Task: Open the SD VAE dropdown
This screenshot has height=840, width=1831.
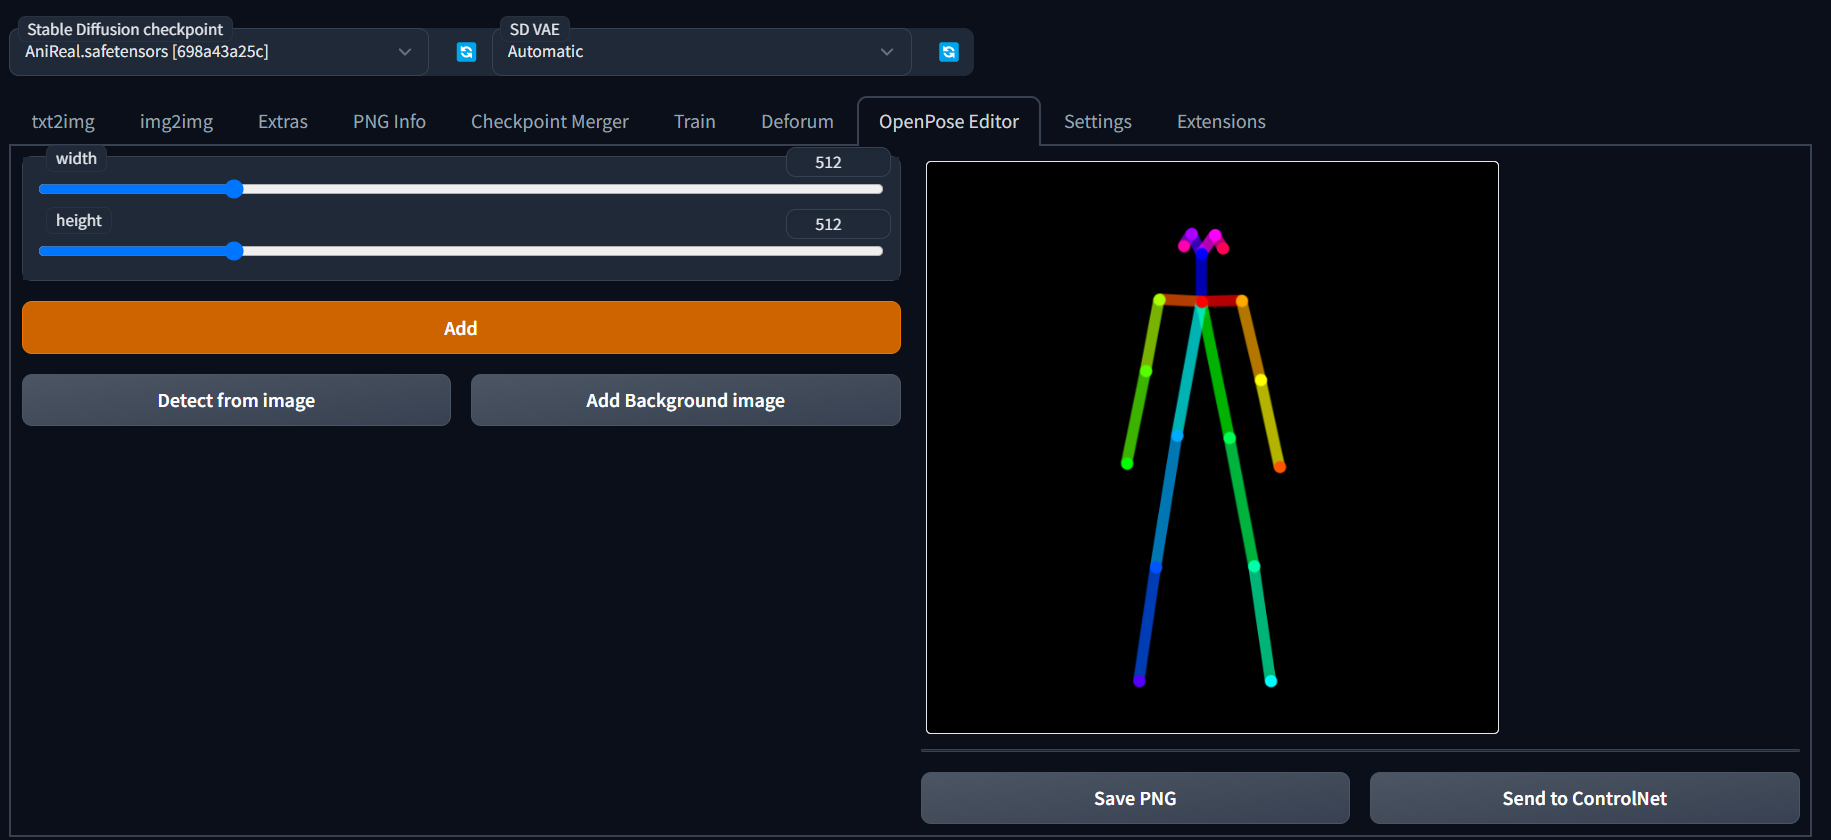Action: point(701,52)
